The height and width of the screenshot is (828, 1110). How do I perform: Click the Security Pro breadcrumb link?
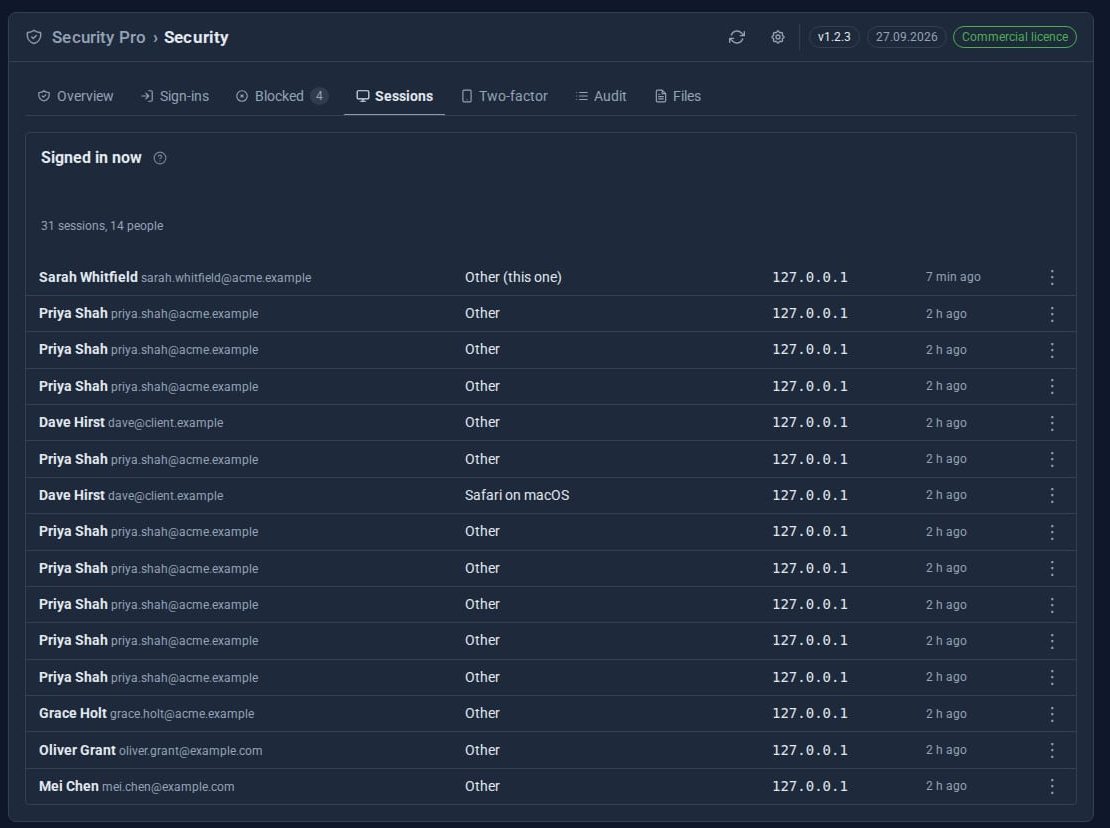(98, 38)
